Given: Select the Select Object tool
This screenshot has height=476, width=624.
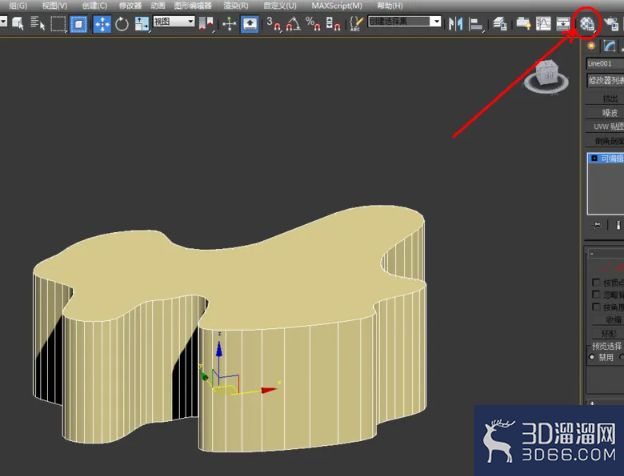Looking at the screenshot, I should click(x=18, y=24).
